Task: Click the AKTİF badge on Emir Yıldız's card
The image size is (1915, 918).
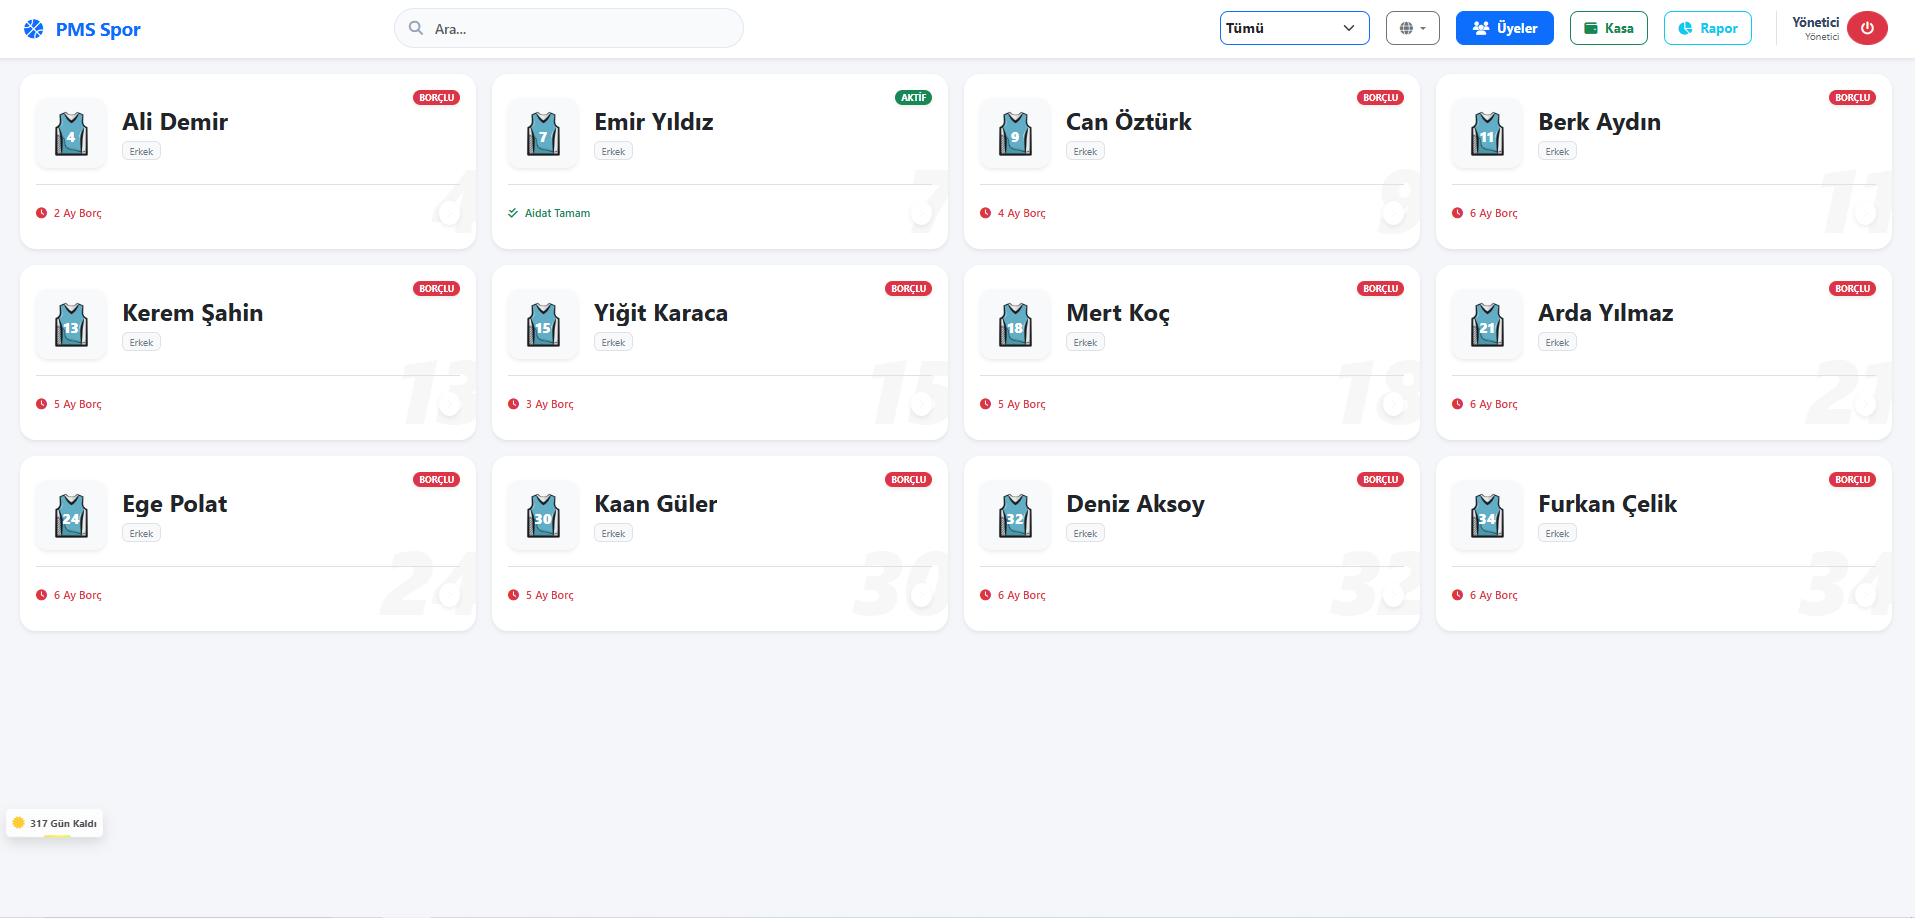Action: pyautogui.click(x=913, y=98)
